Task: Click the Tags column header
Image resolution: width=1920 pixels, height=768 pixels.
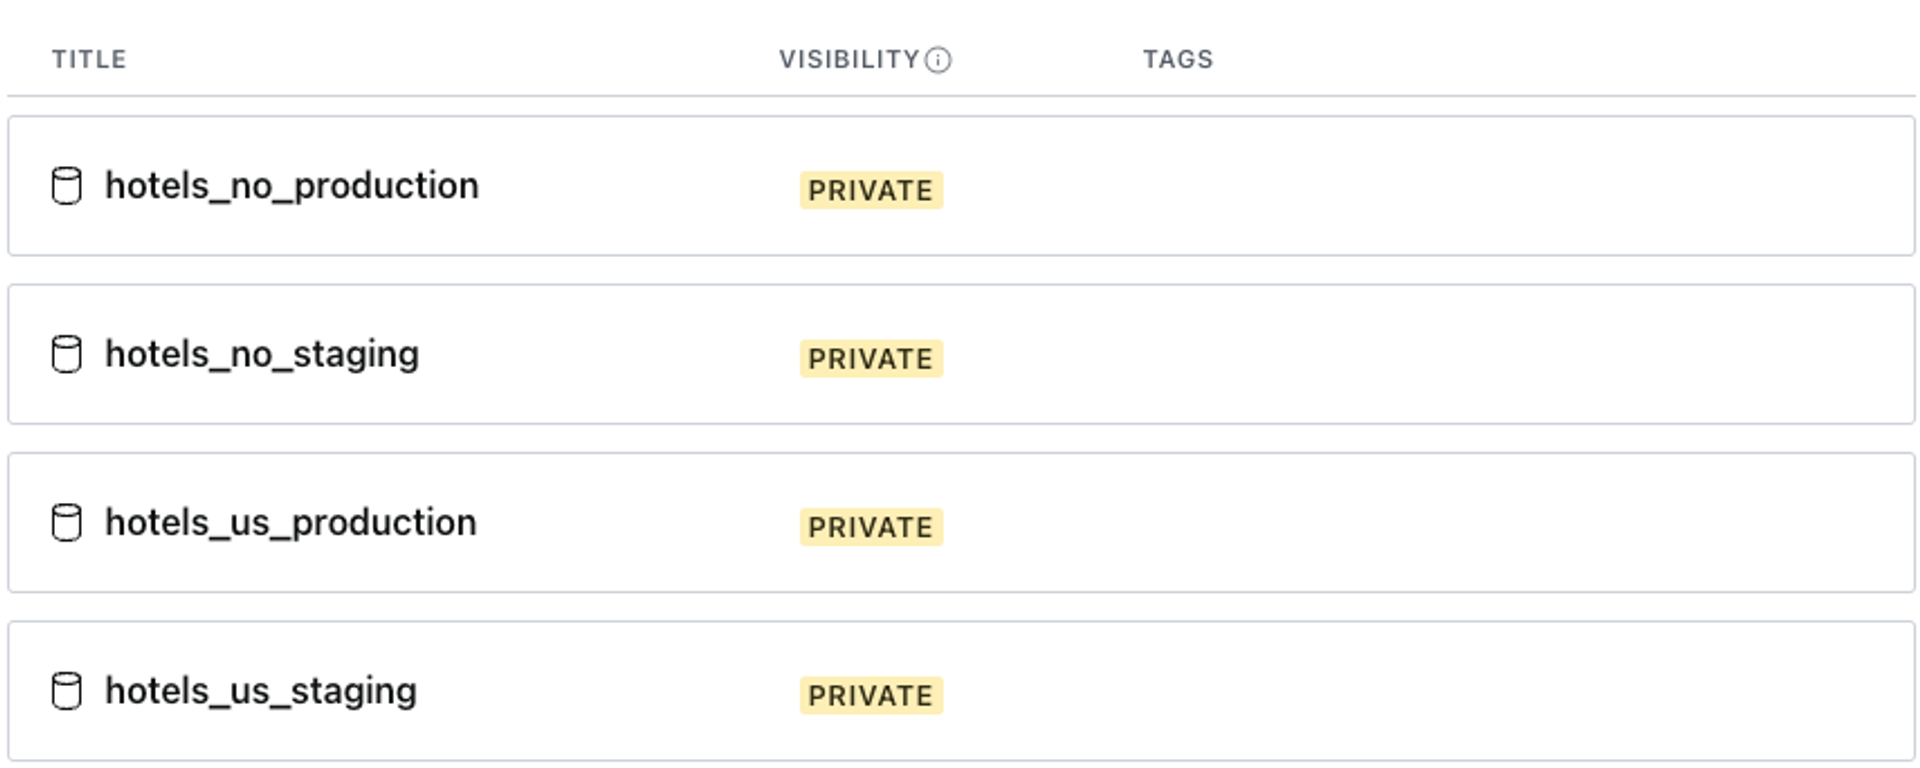Action: click(1178, 60)
